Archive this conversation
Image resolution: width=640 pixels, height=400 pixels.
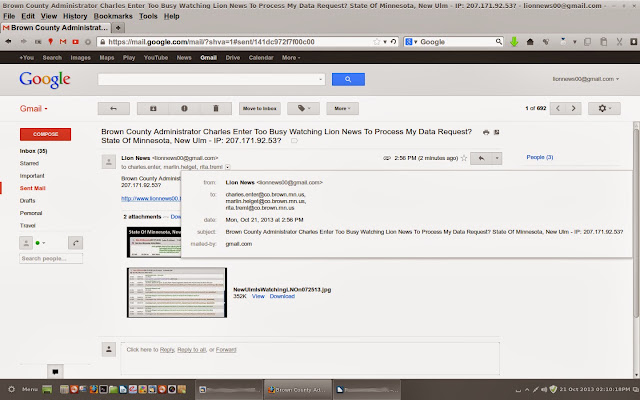pos(153,109)
